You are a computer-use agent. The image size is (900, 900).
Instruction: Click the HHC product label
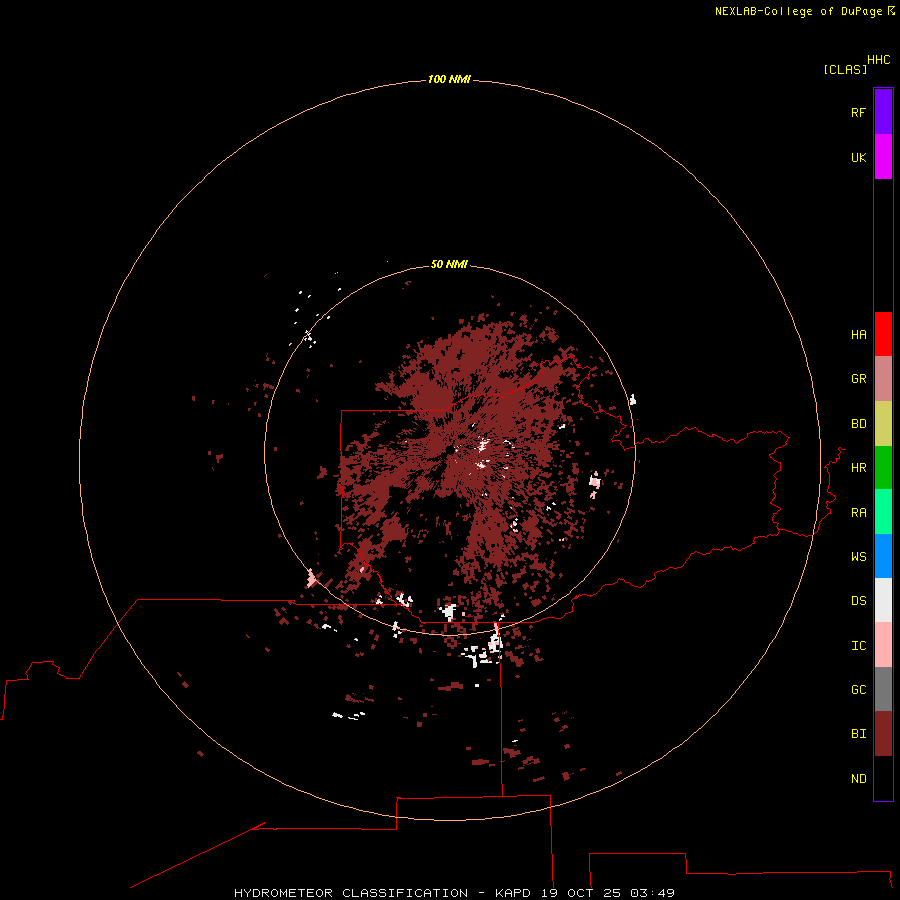(x=879, y=60)
